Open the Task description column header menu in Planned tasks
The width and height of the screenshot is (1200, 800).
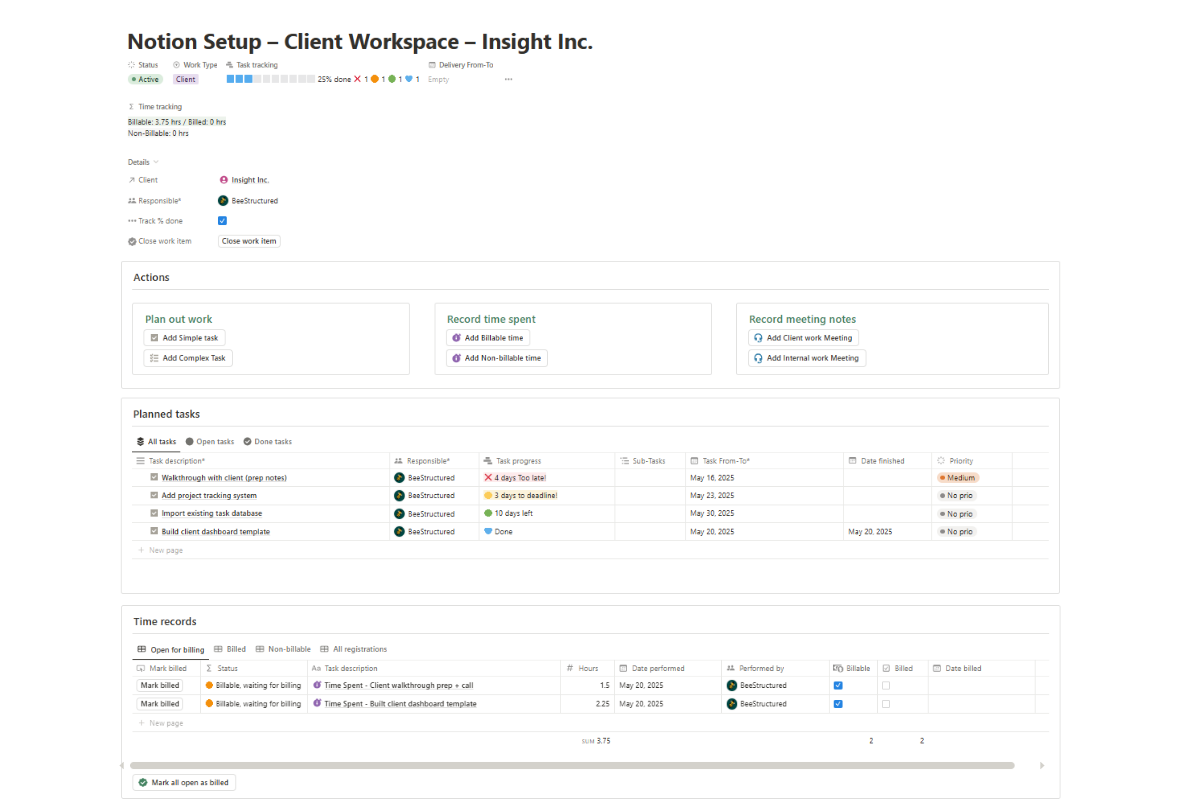261,461
